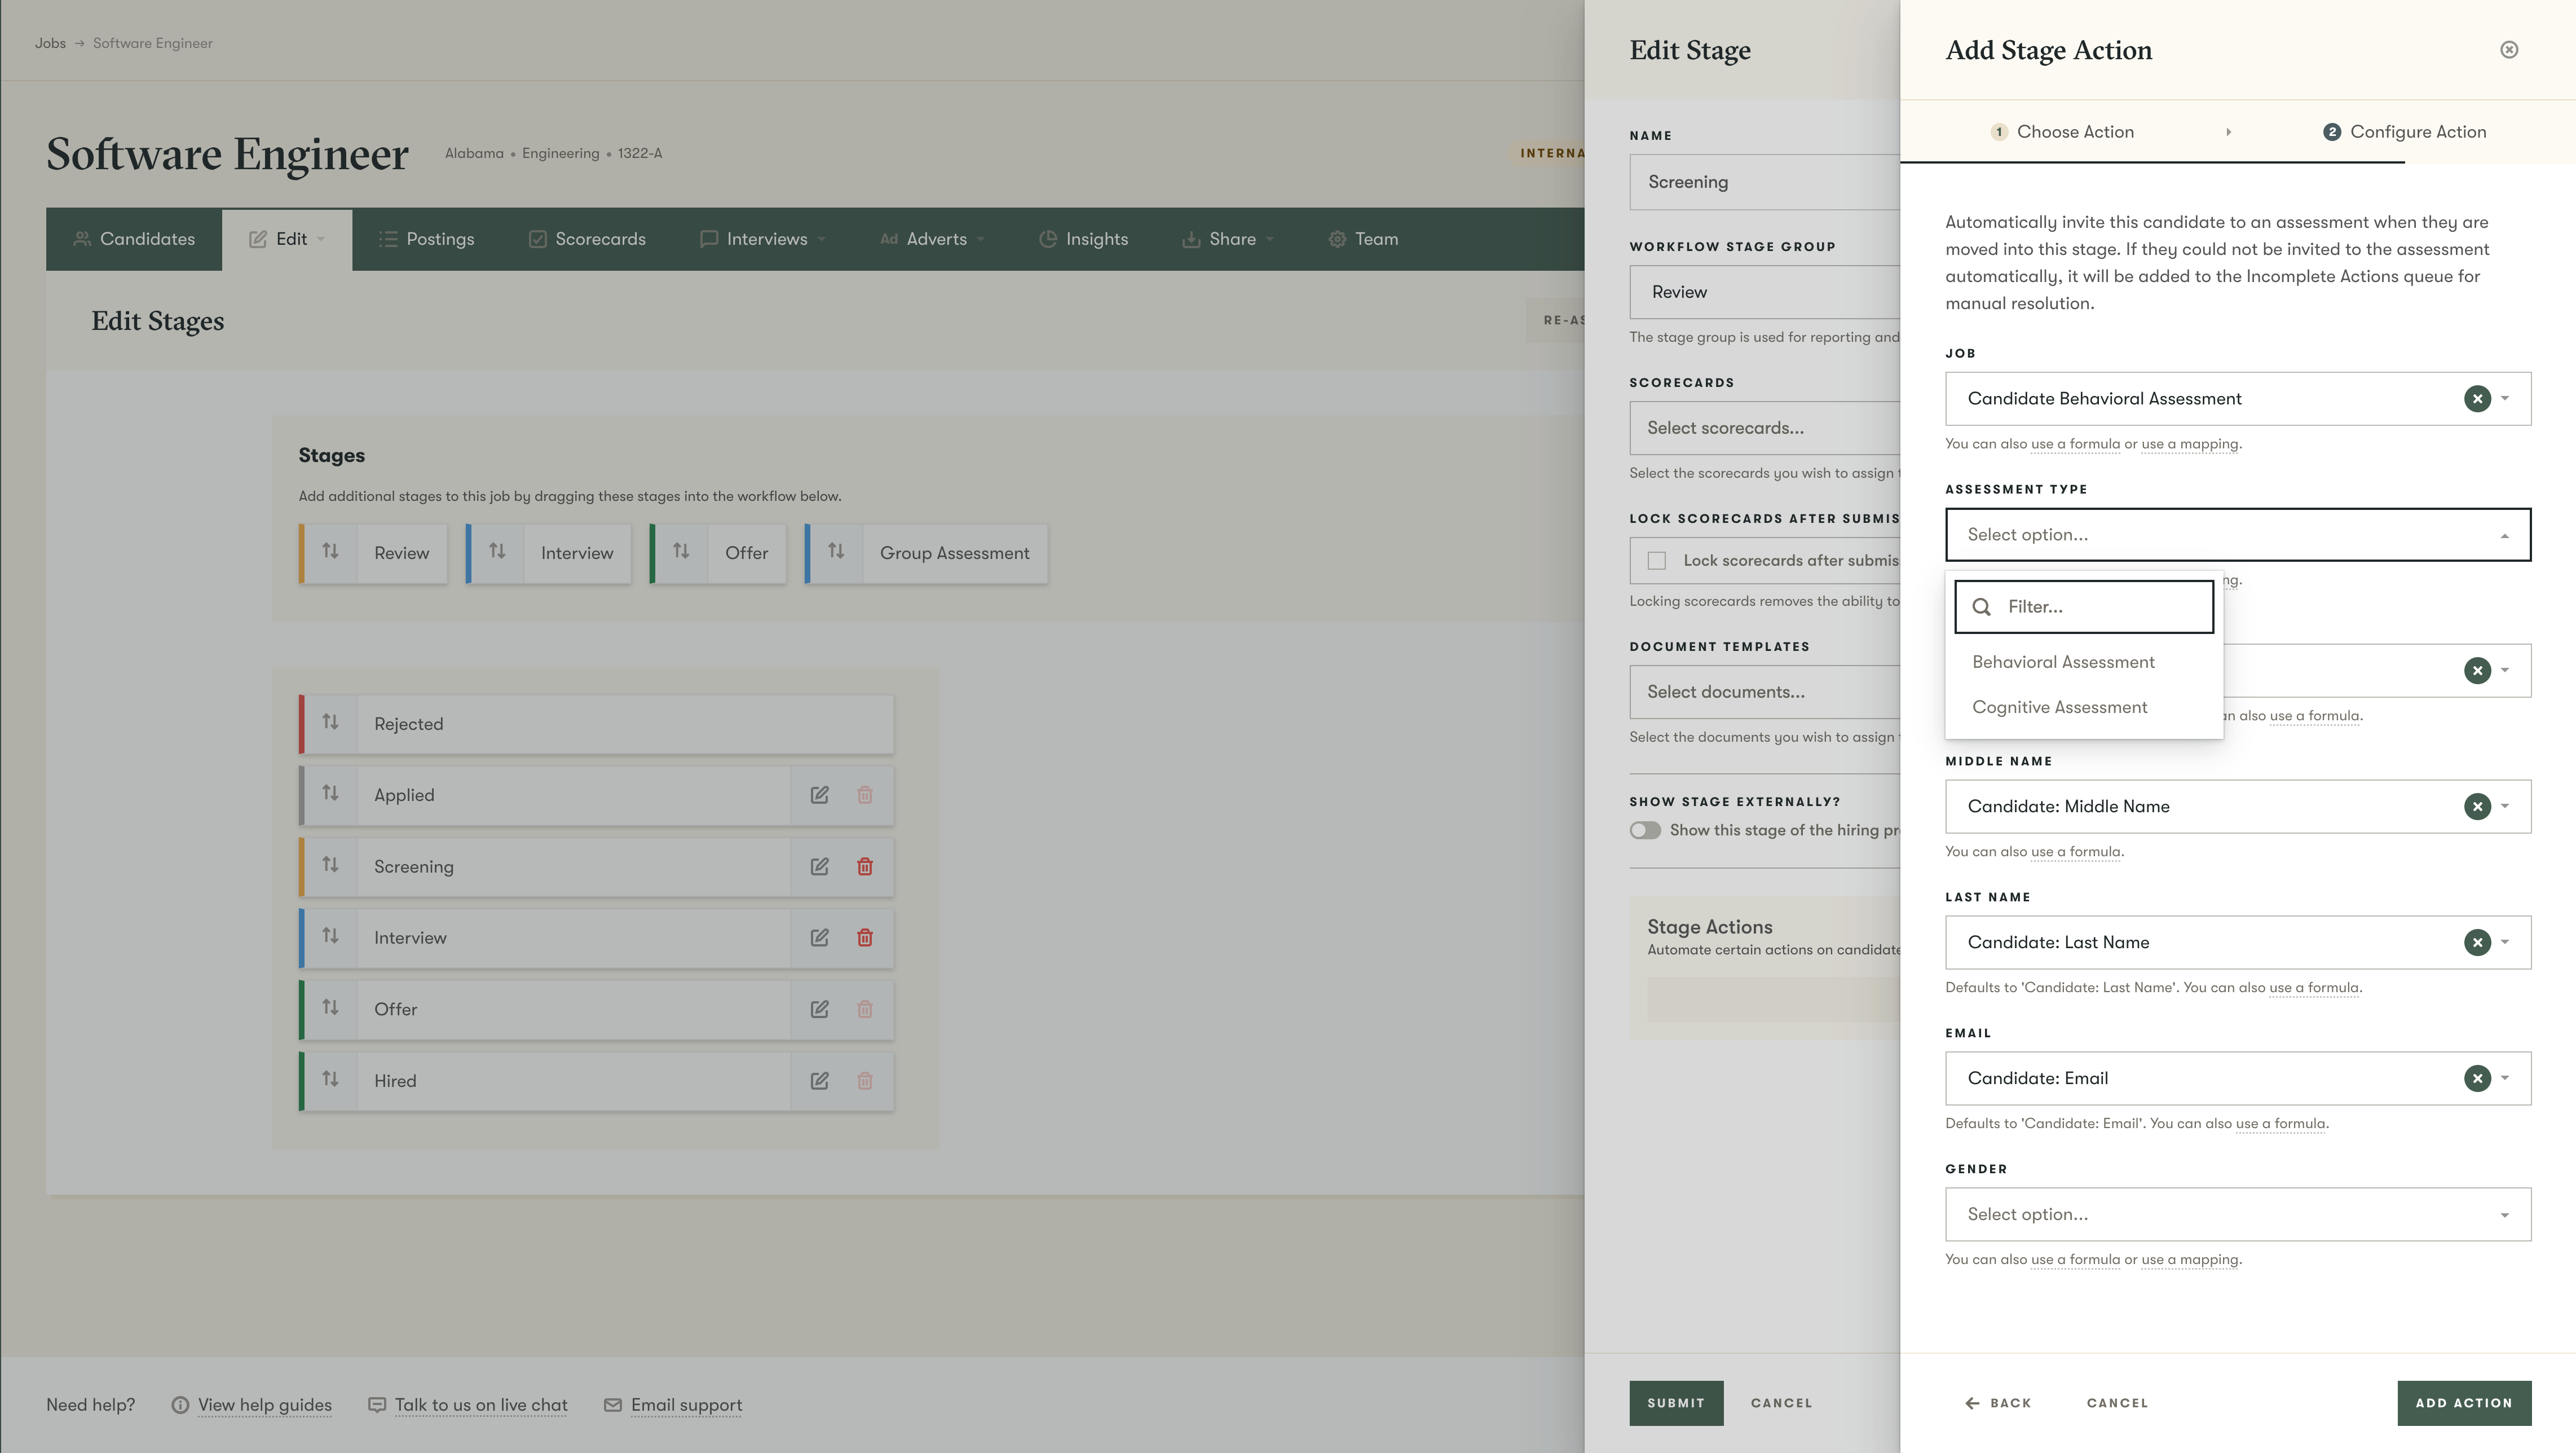Close the Add Stage Action panel

[x=2508, y=50]
